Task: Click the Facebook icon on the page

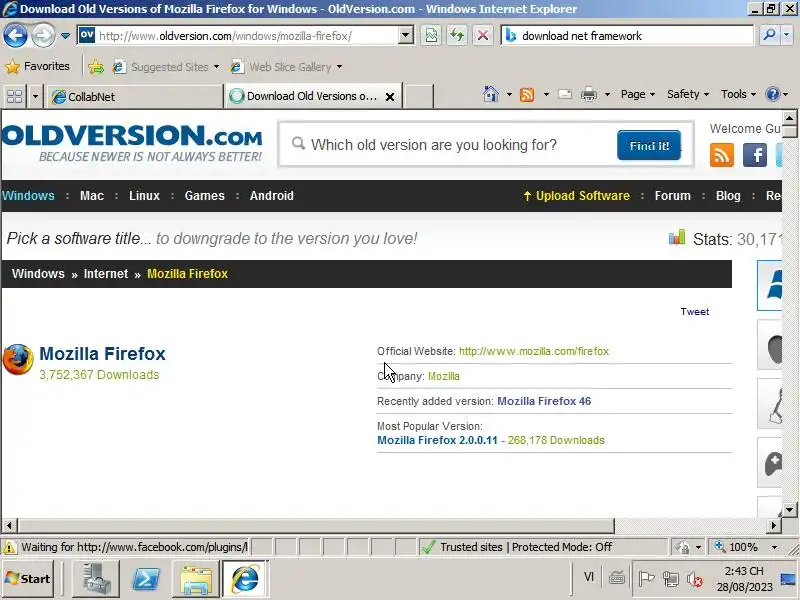Action: 755,155
